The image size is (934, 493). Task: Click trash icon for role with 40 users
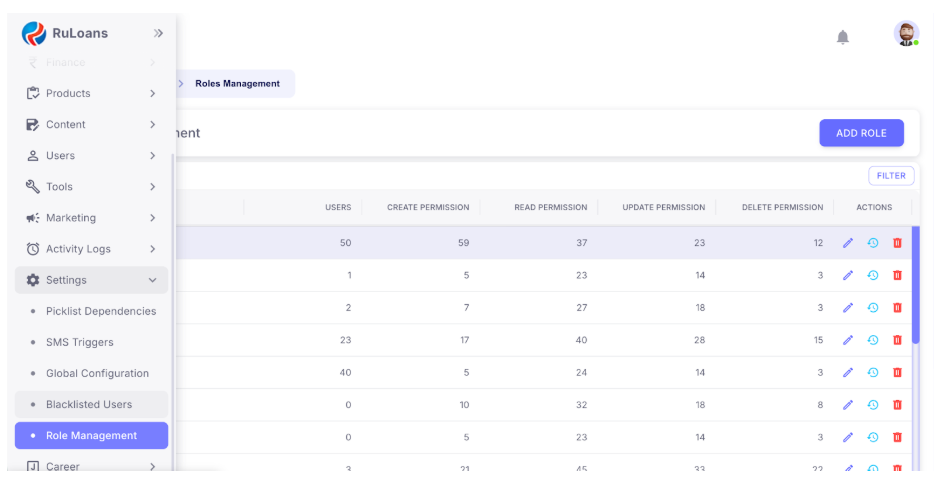[897, 372]
